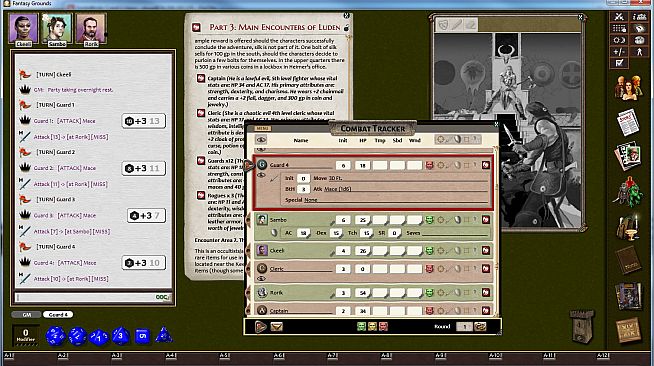Toggle Guard 4 visibility eye icon
This screenshot has width=654, height=366.
pyautogui.click(x=261, y=175)
